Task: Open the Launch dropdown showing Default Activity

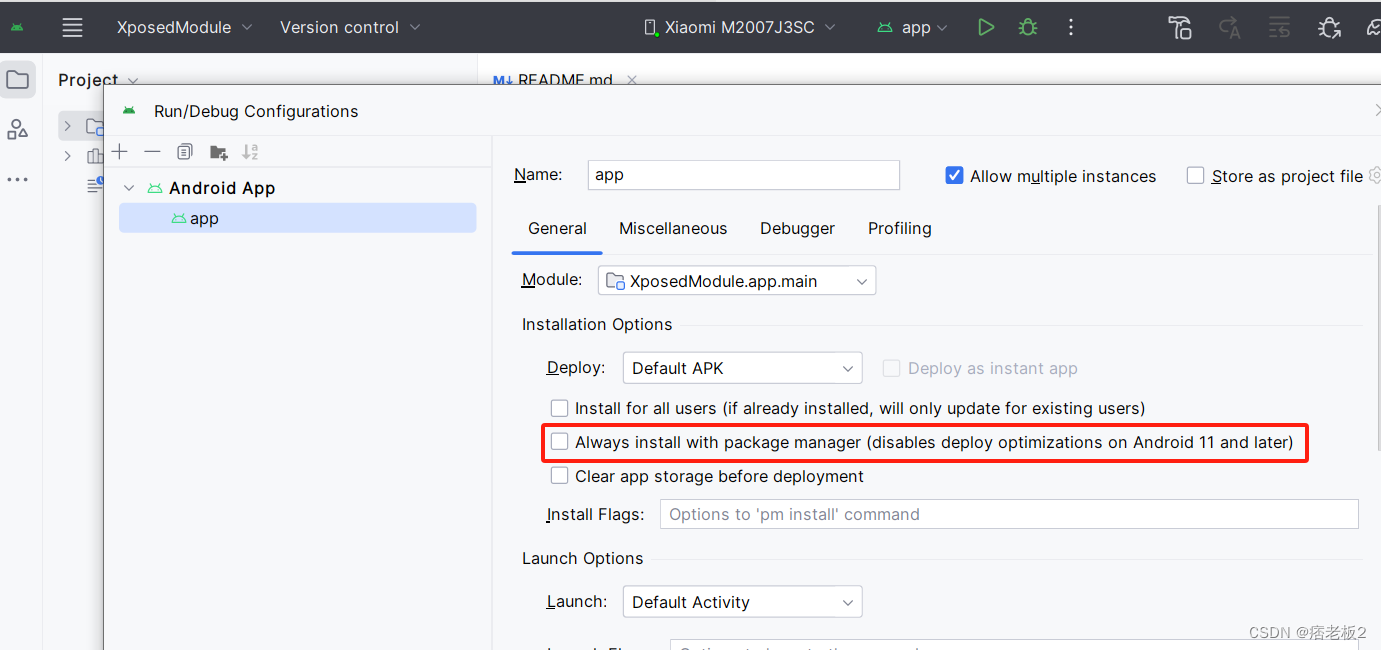Action: tap(742, 601)
